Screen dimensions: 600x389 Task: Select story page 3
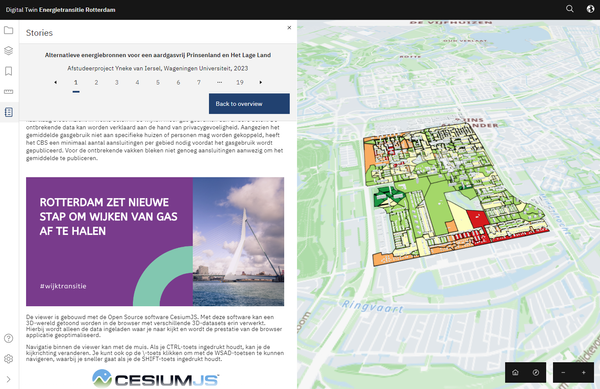[117, 82]
